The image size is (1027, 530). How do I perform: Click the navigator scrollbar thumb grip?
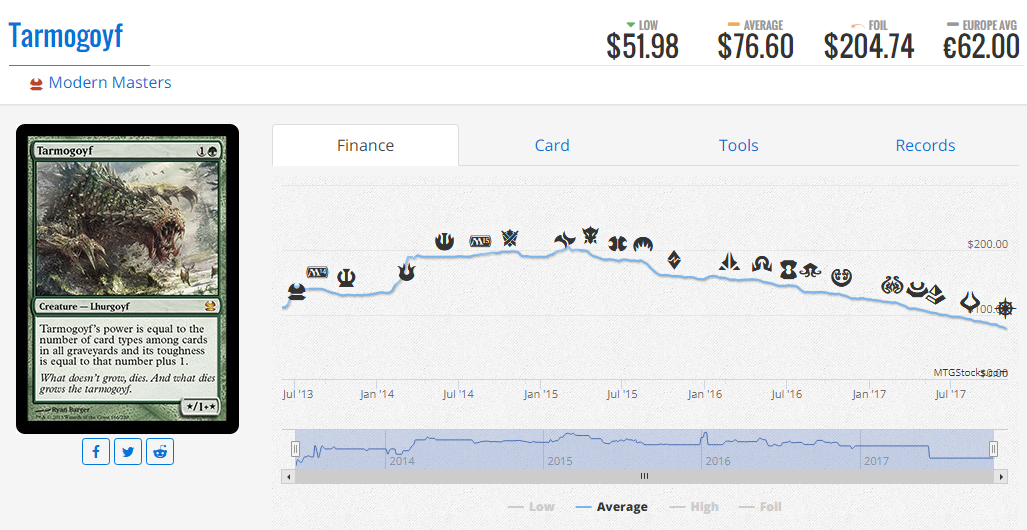tap(644, 476)
